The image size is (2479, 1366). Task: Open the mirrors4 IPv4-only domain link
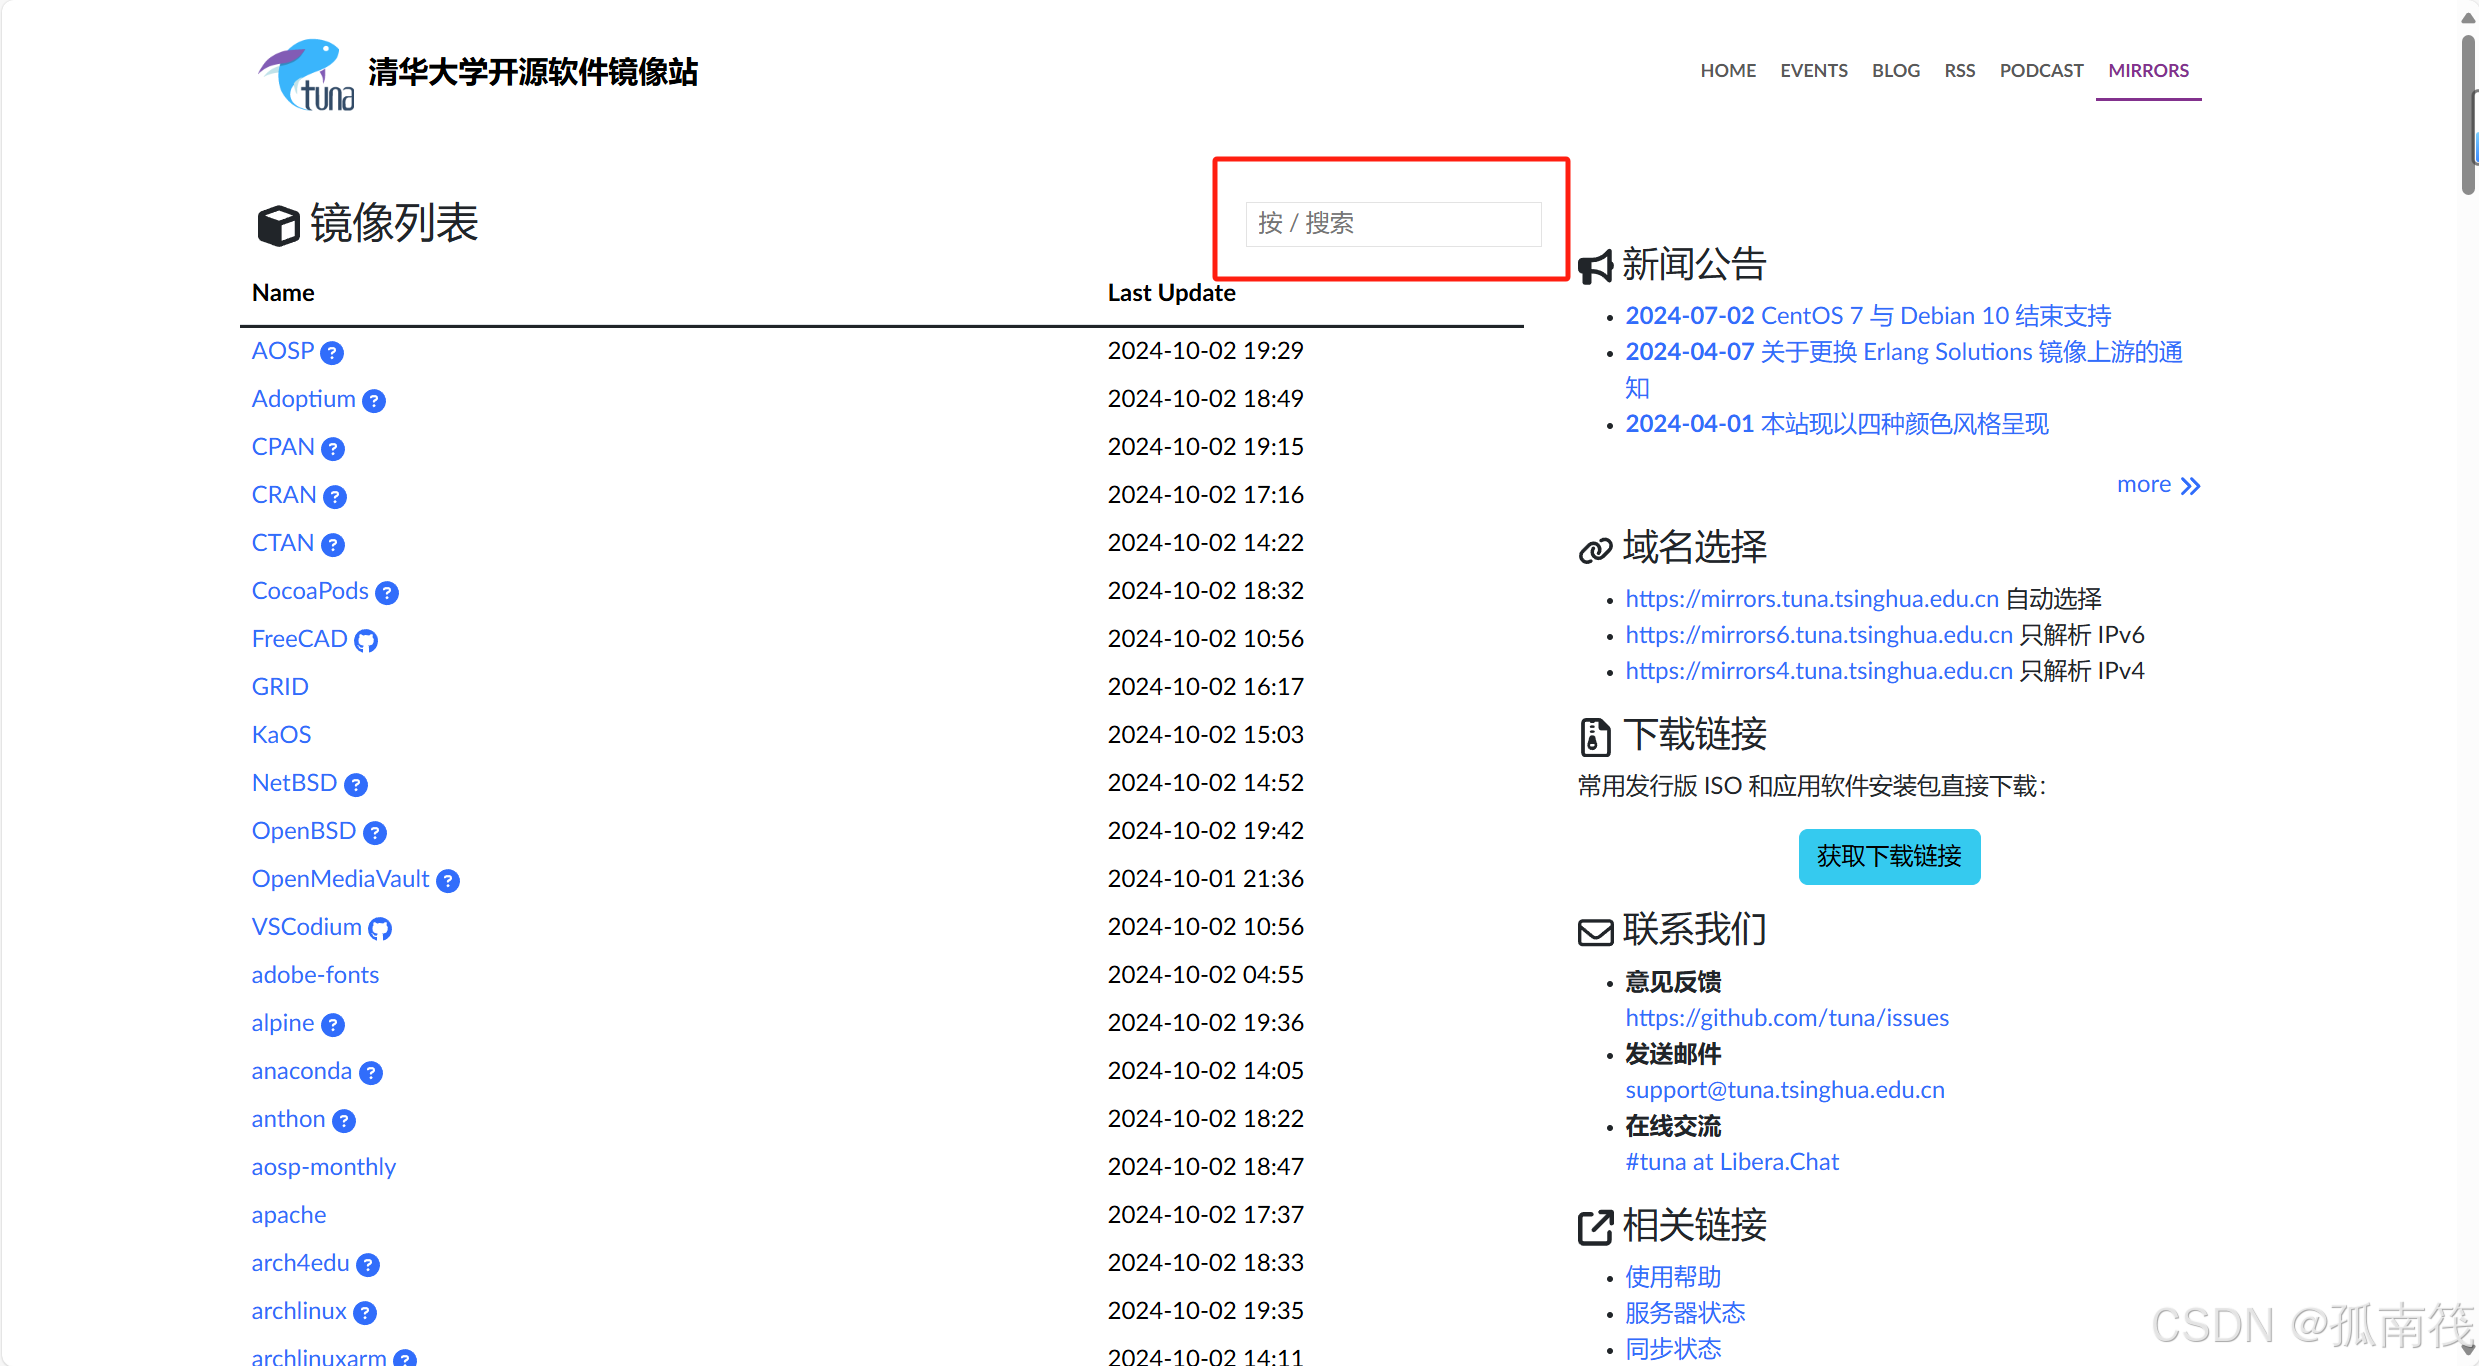1818,671
